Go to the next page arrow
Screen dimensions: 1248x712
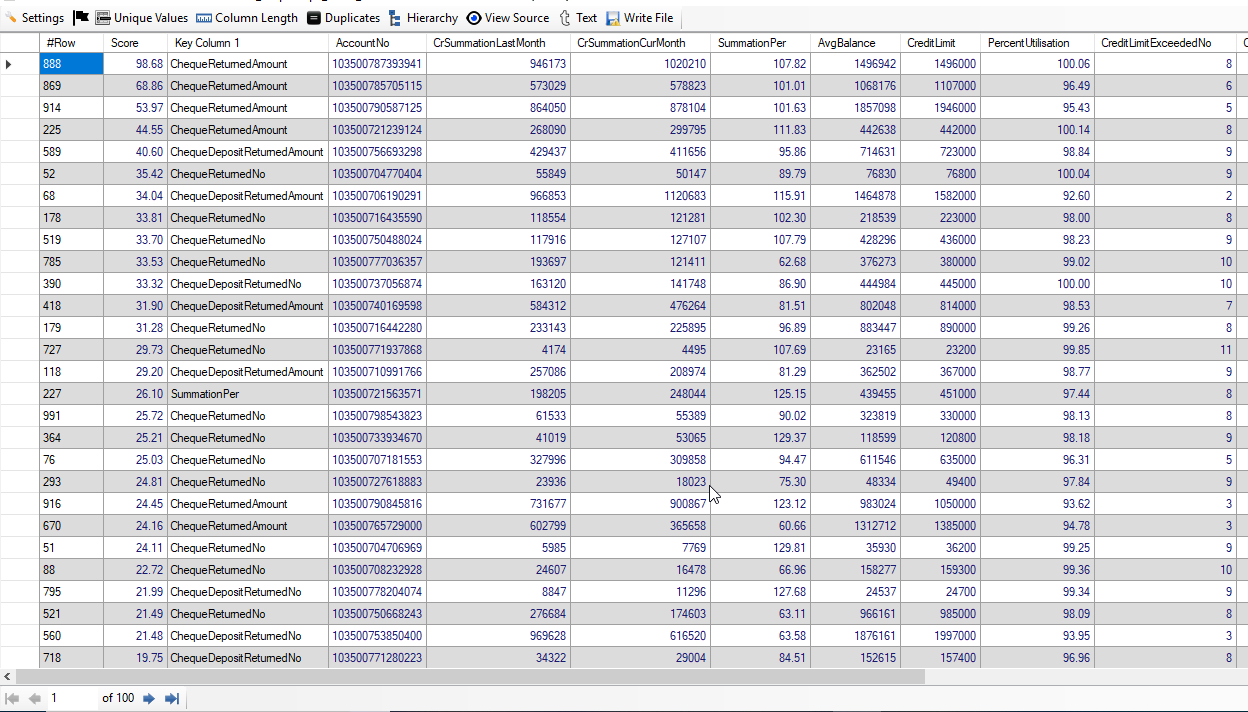click(x=149, y=699)
